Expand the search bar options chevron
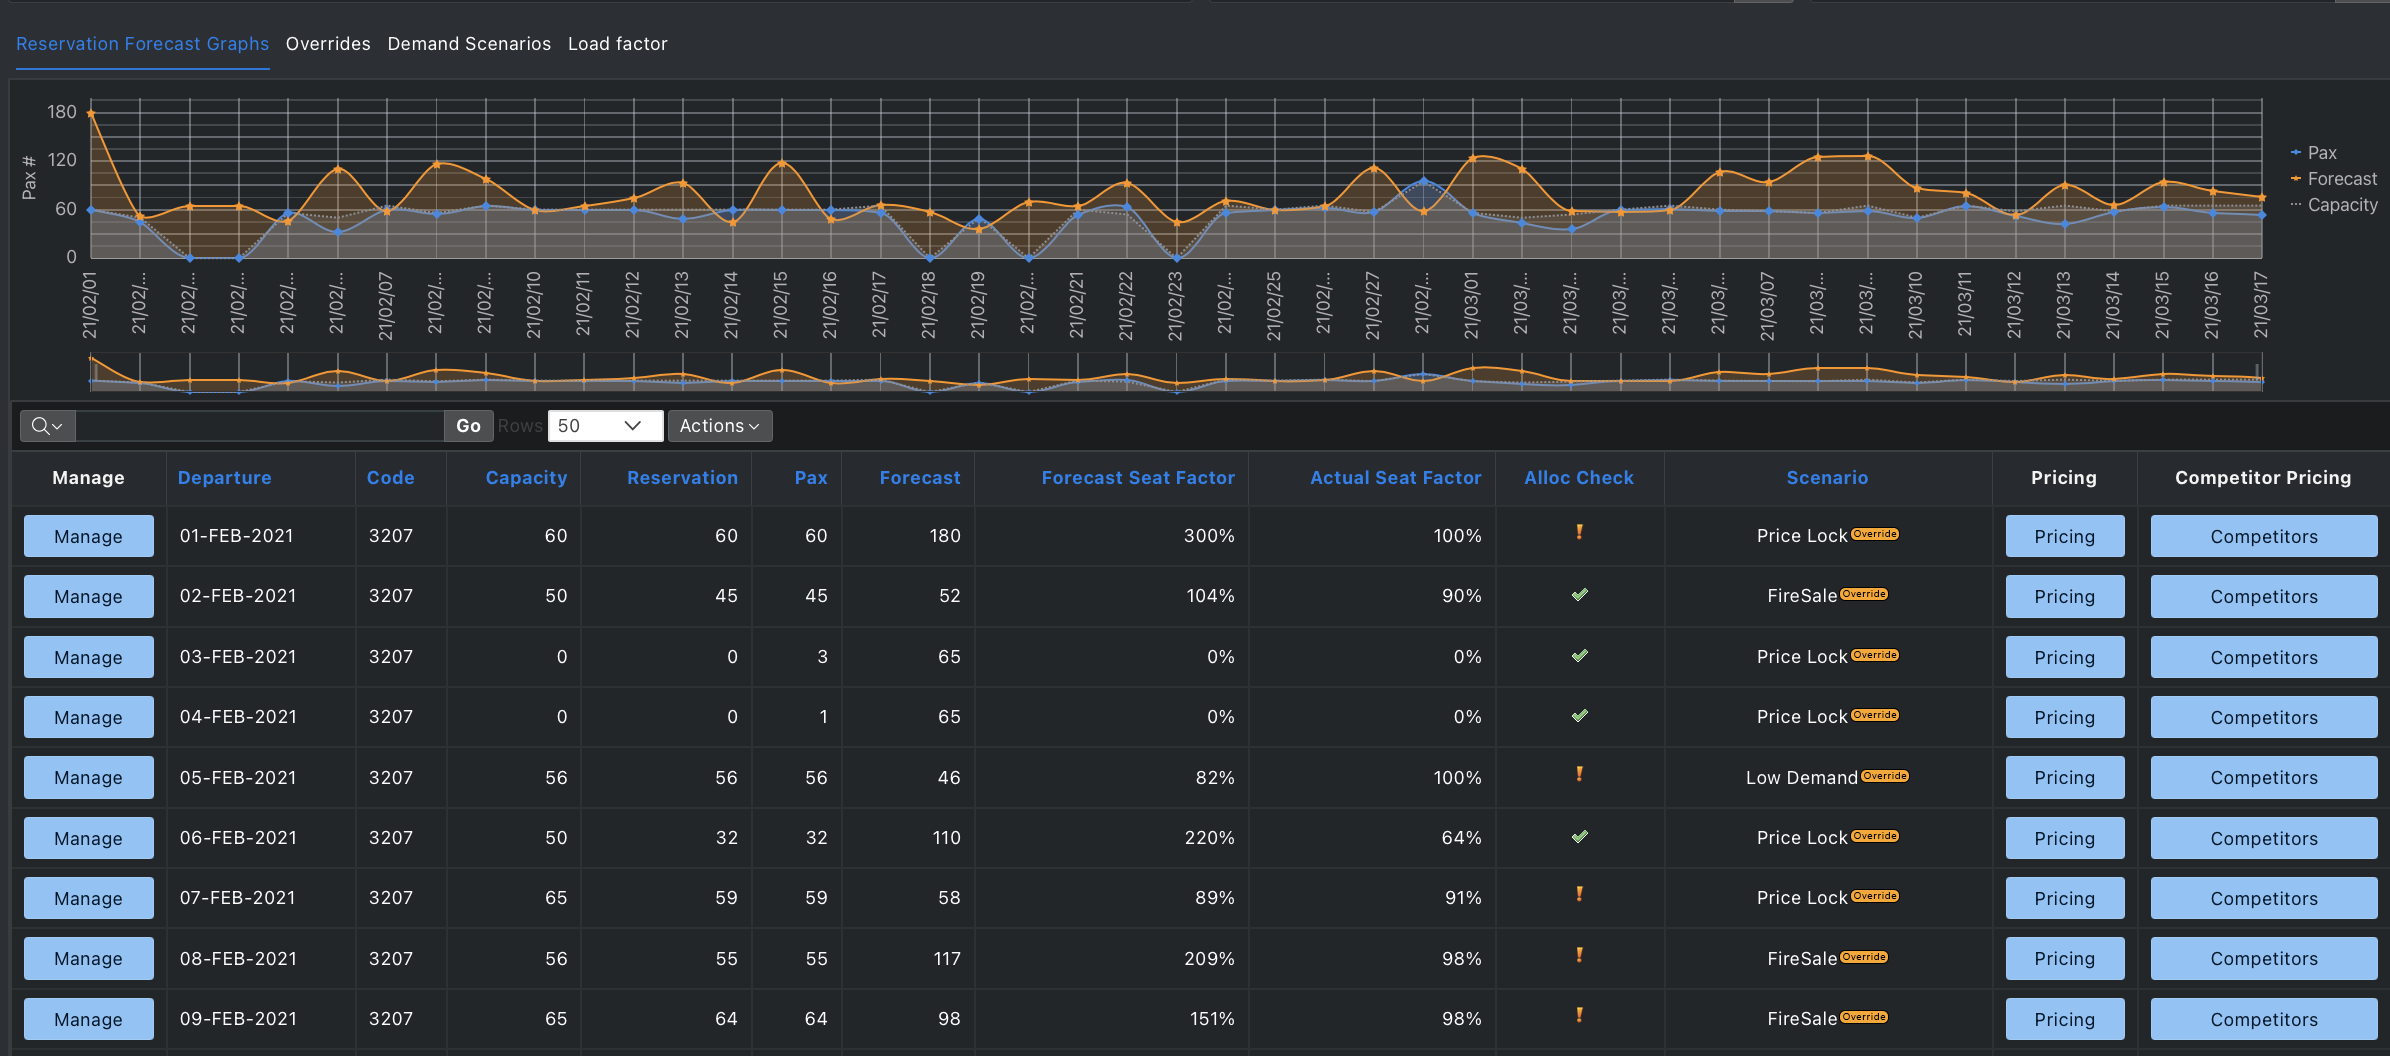This screenshot has height=1056, width=2390. (57, 425)
